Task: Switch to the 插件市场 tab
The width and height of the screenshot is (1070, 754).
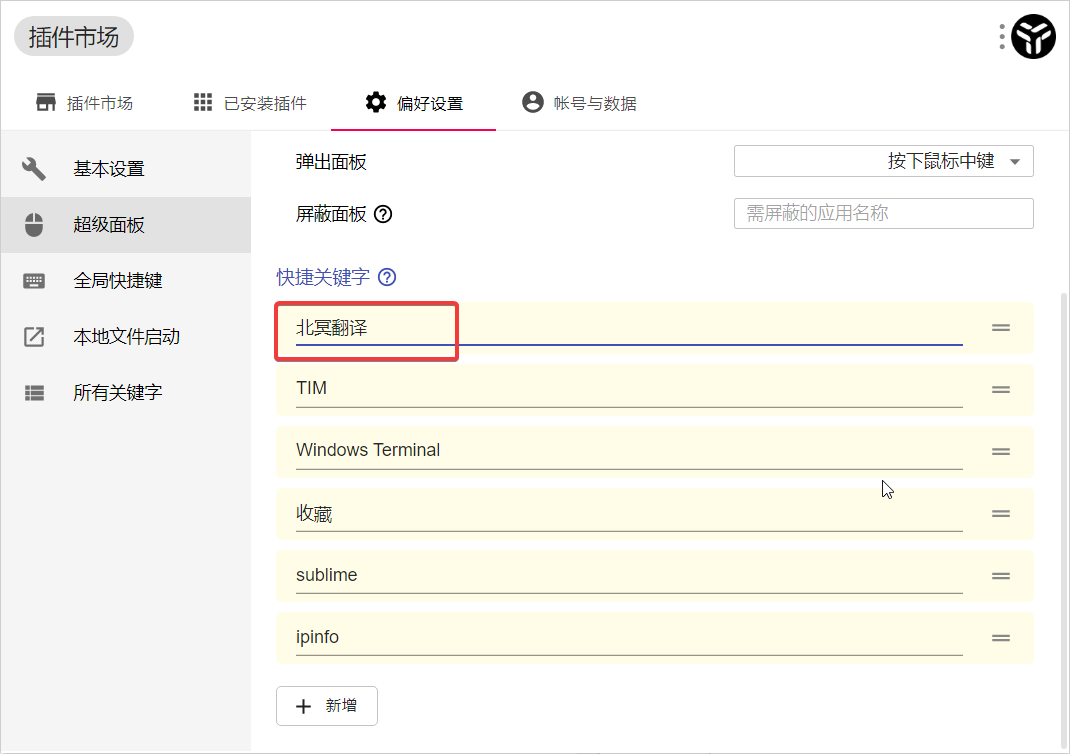Action: (x=84, y=103)
